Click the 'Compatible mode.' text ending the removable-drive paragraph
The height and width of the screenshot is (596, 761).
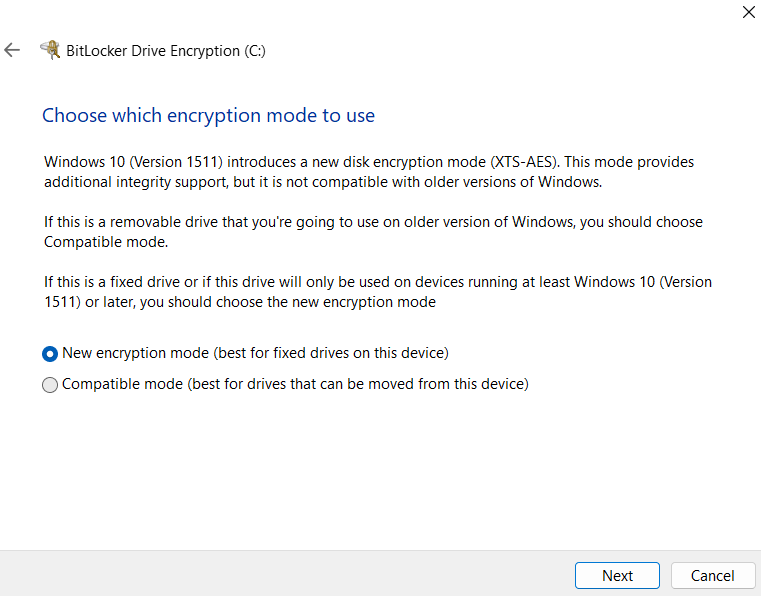click(106, 242)
